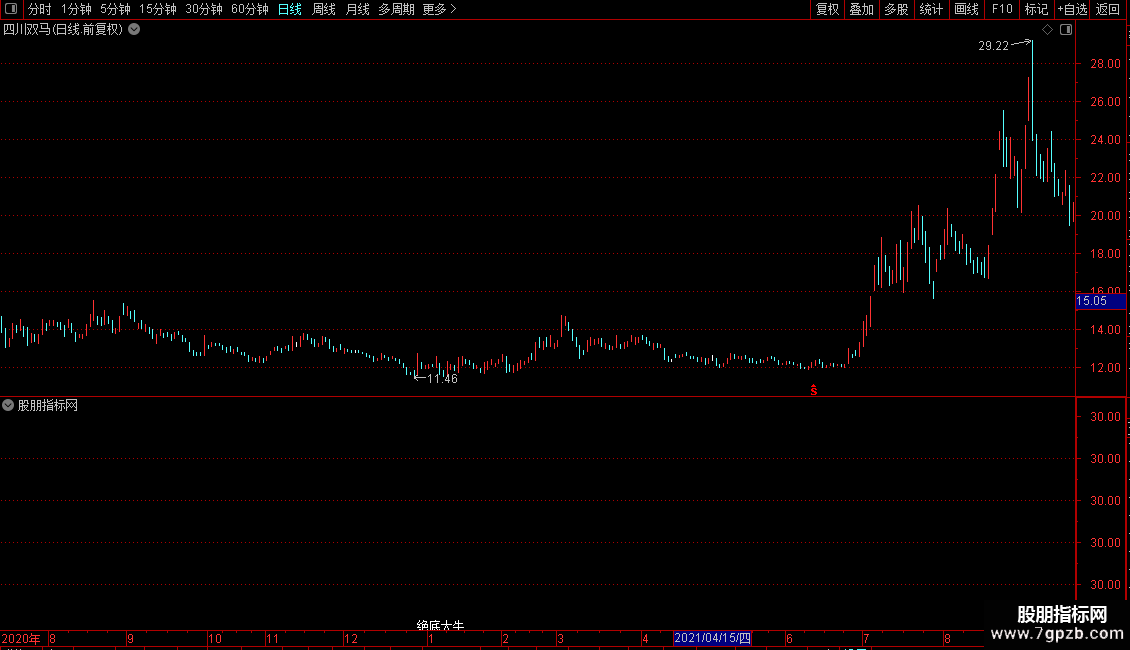Click the 20.00 price axis label
Image resolution: width=1130 pixels, height=650 pixels.
coord(1105,215)
